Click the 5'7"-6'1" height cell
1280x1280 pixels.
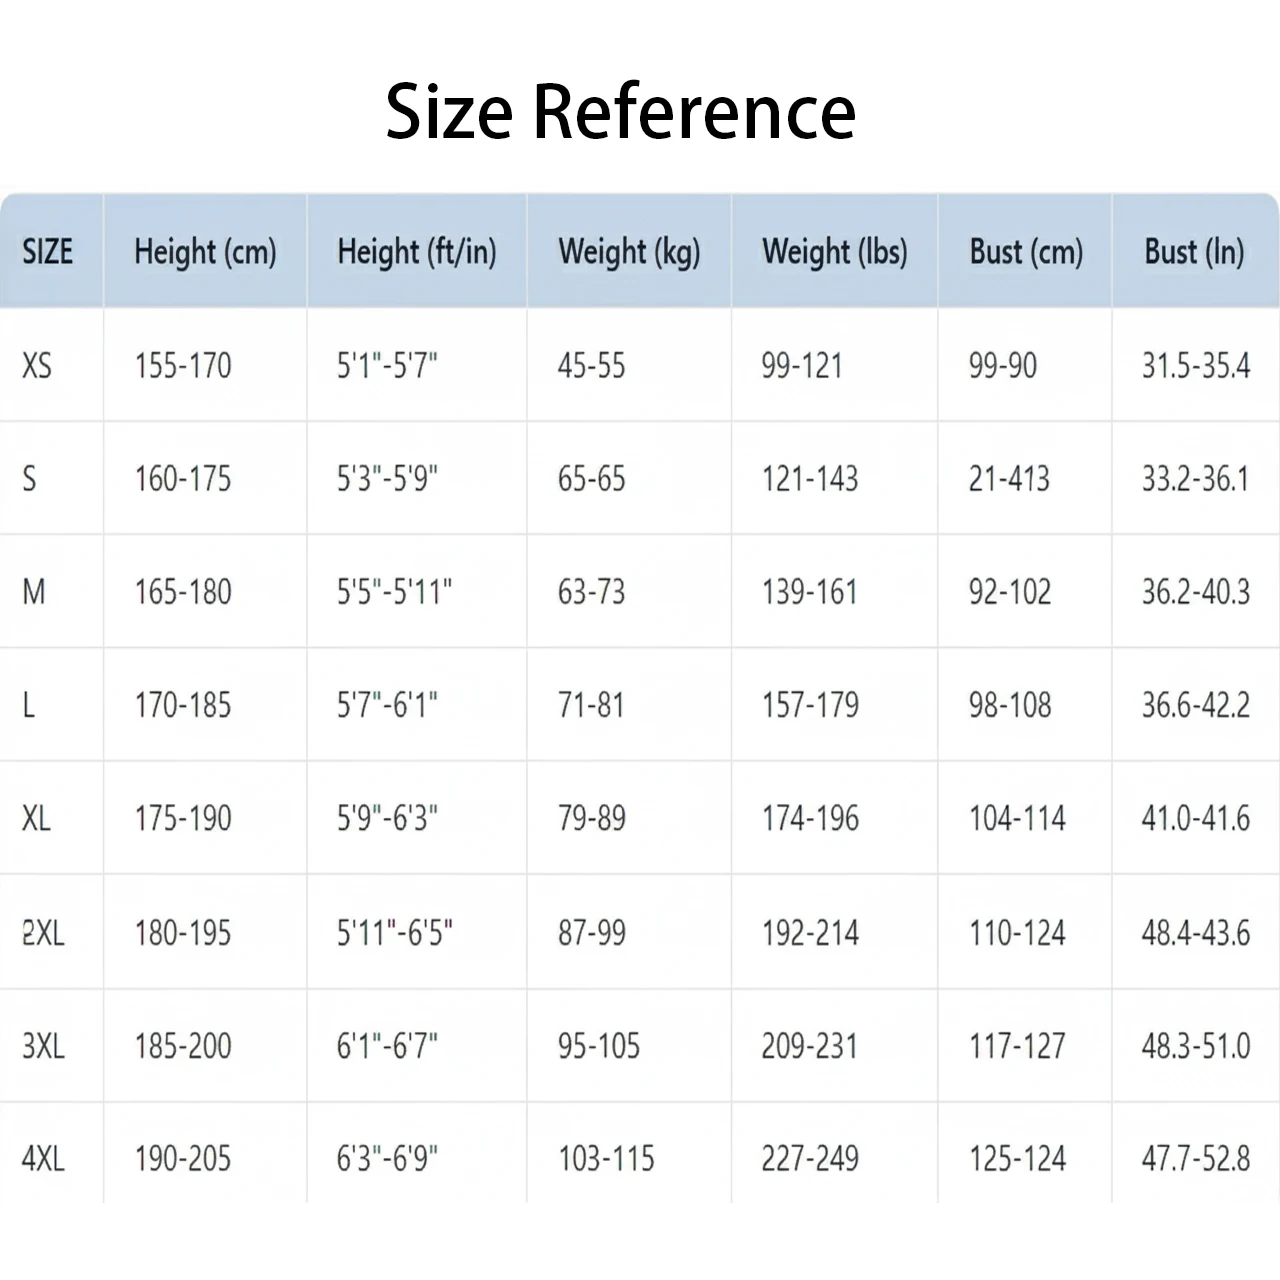click(387, 705)
